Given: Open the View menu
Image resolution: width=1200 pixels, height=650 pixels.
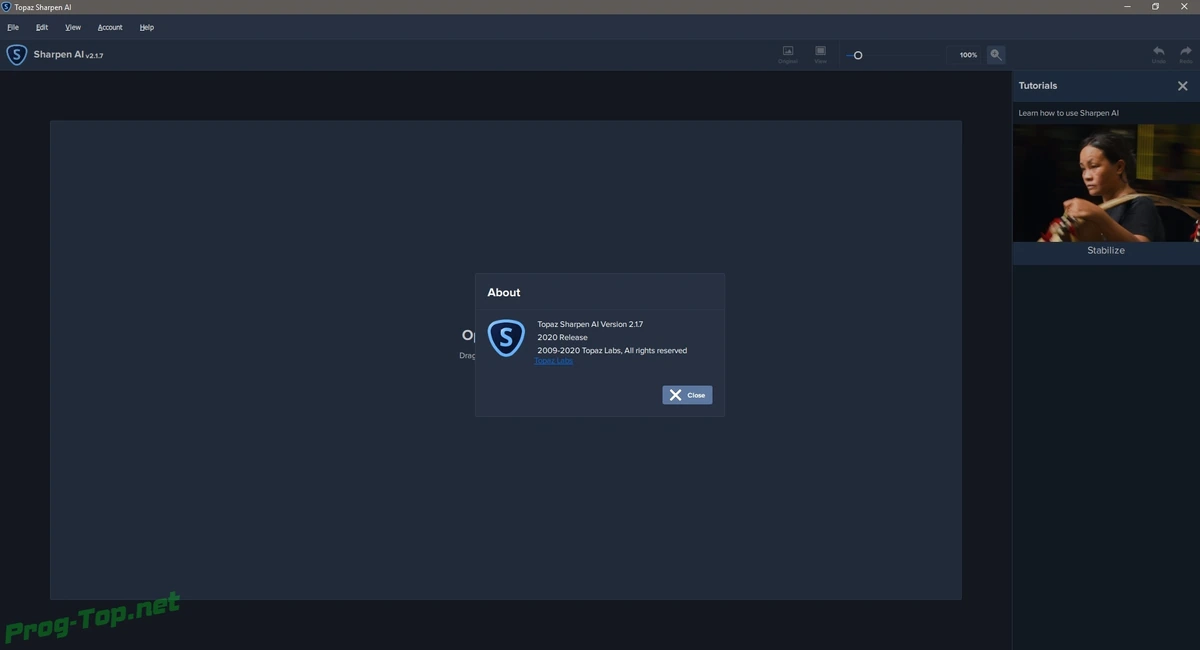Looking at the screenshot, I should click(73, 27).
